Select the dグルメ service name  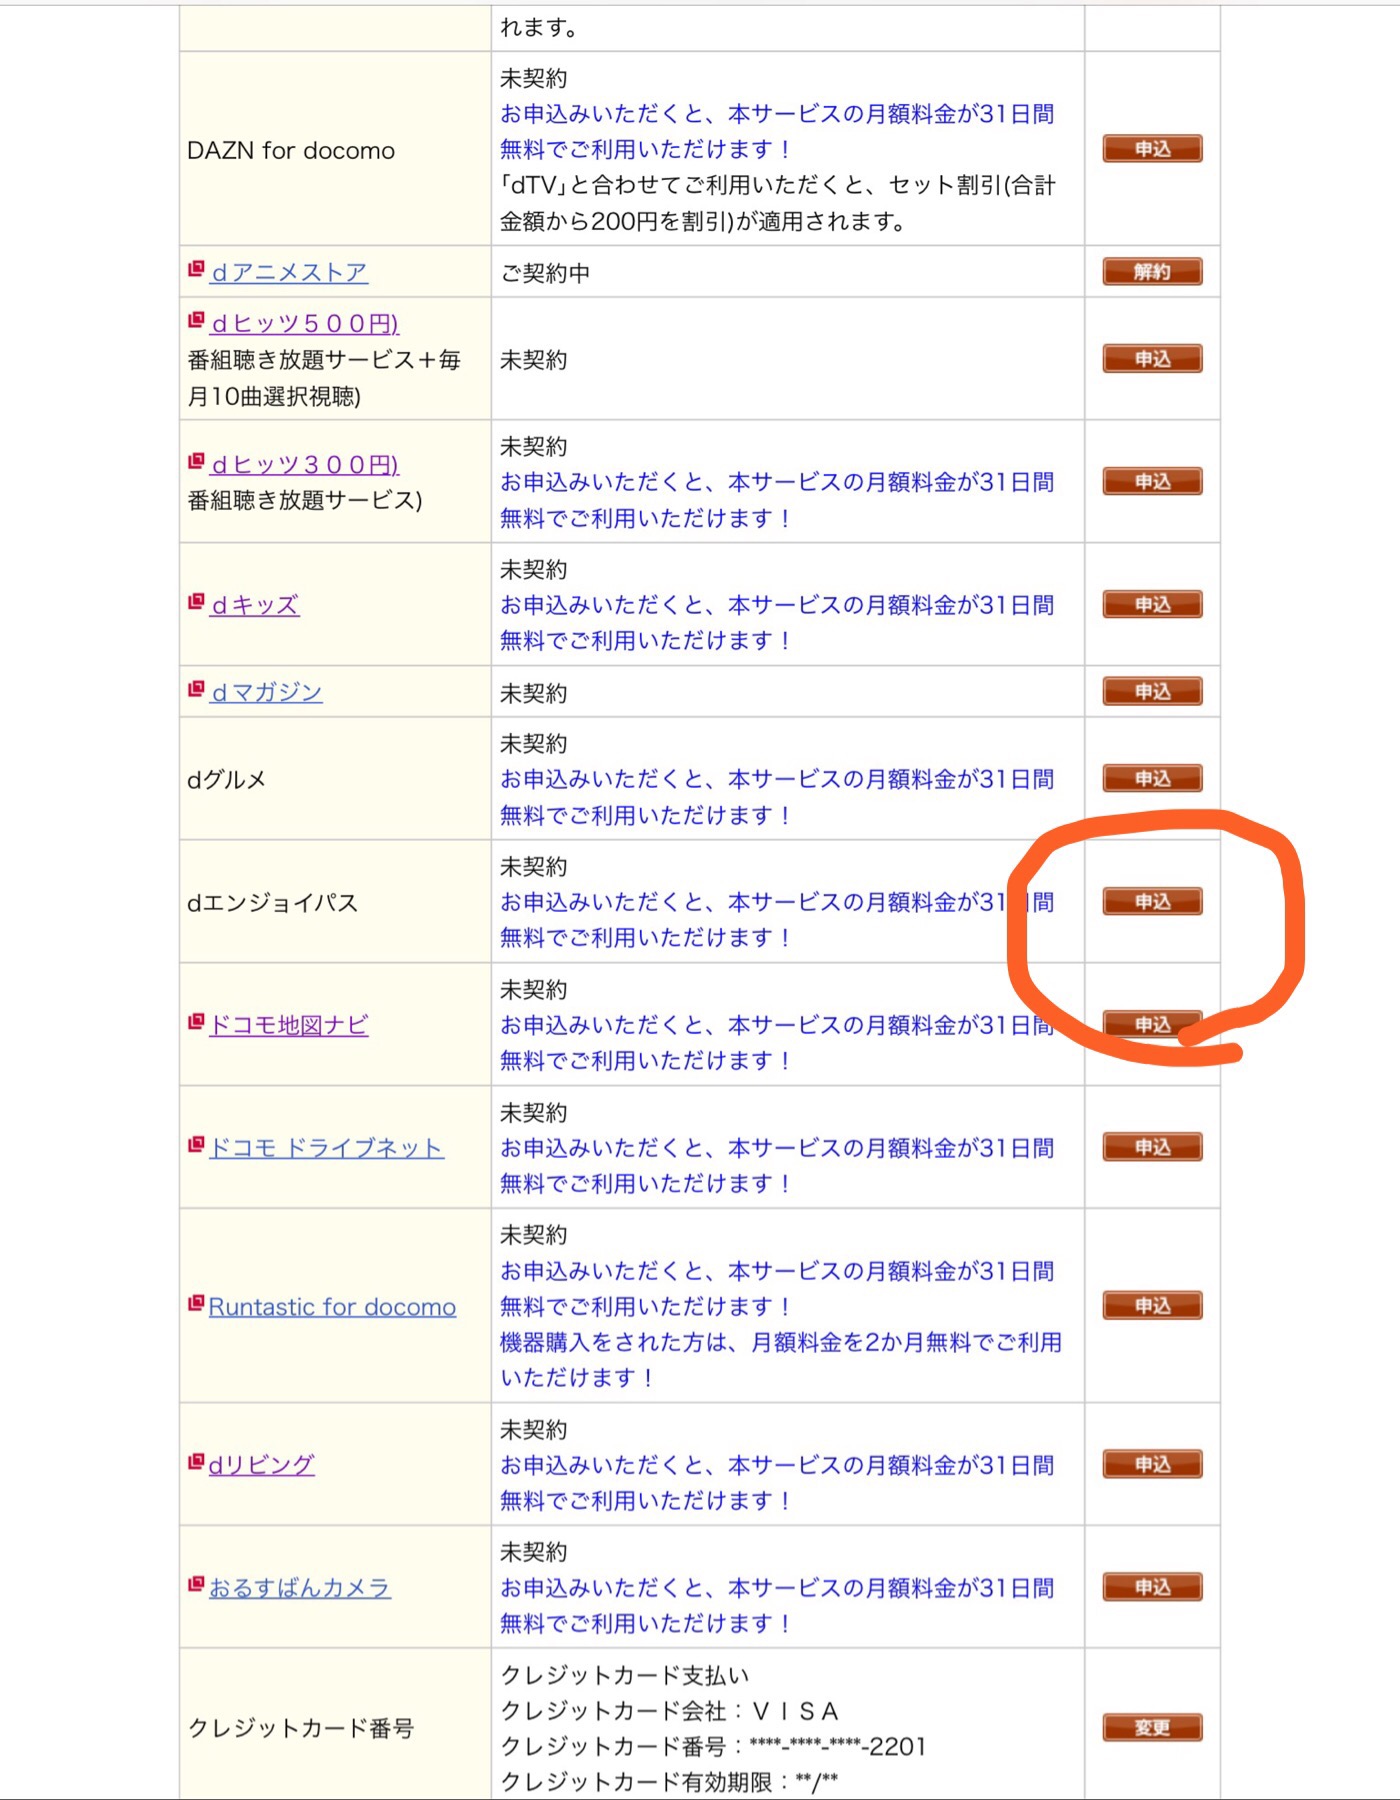227,780
